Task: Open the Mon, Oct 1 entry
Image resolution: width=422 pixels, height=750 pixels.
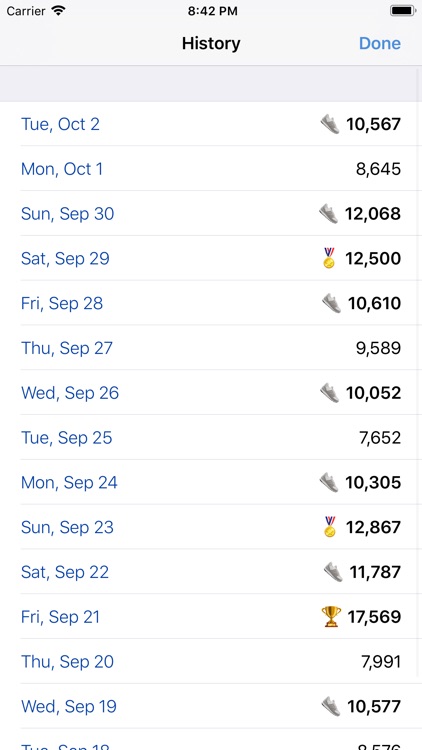Action: pyautogui.click(x=211, y=169)
